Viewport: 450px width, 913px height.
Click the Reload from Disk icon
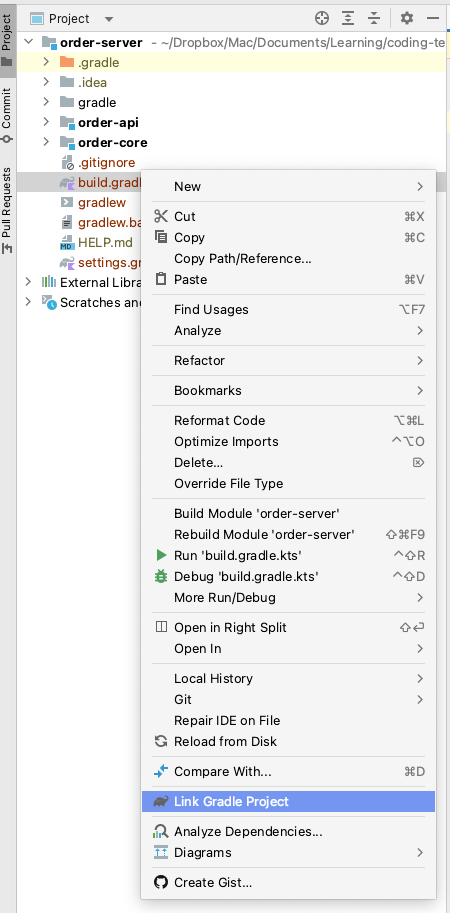pos(161,741)
